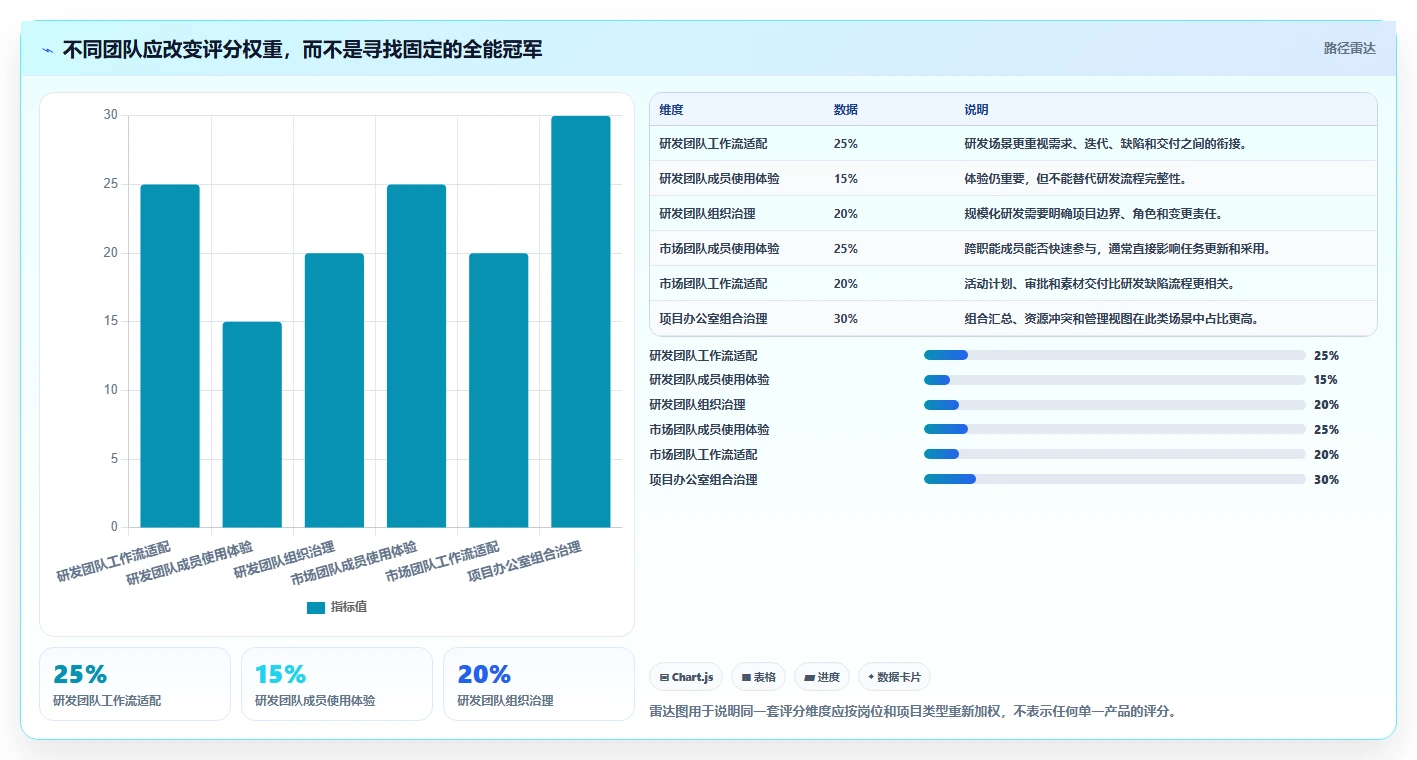
Task: Click progress list label 市场团队工作流适配
Action: tap(703, 455)
